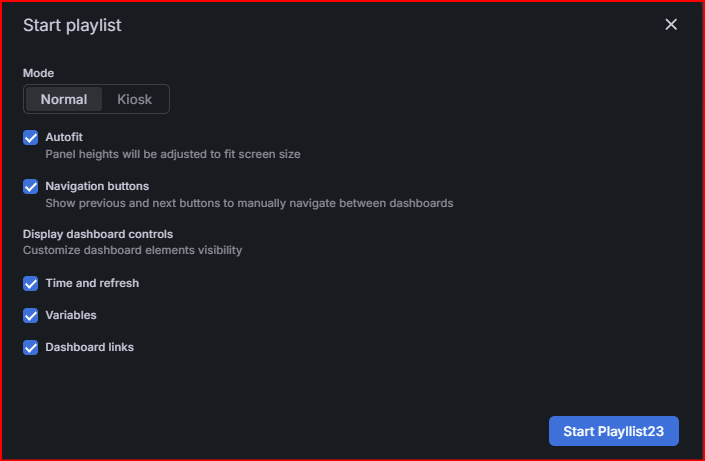Disable the Navigation buttons checkbox
The width and height of the screenshot is (705, 461).
click(31, 186)
